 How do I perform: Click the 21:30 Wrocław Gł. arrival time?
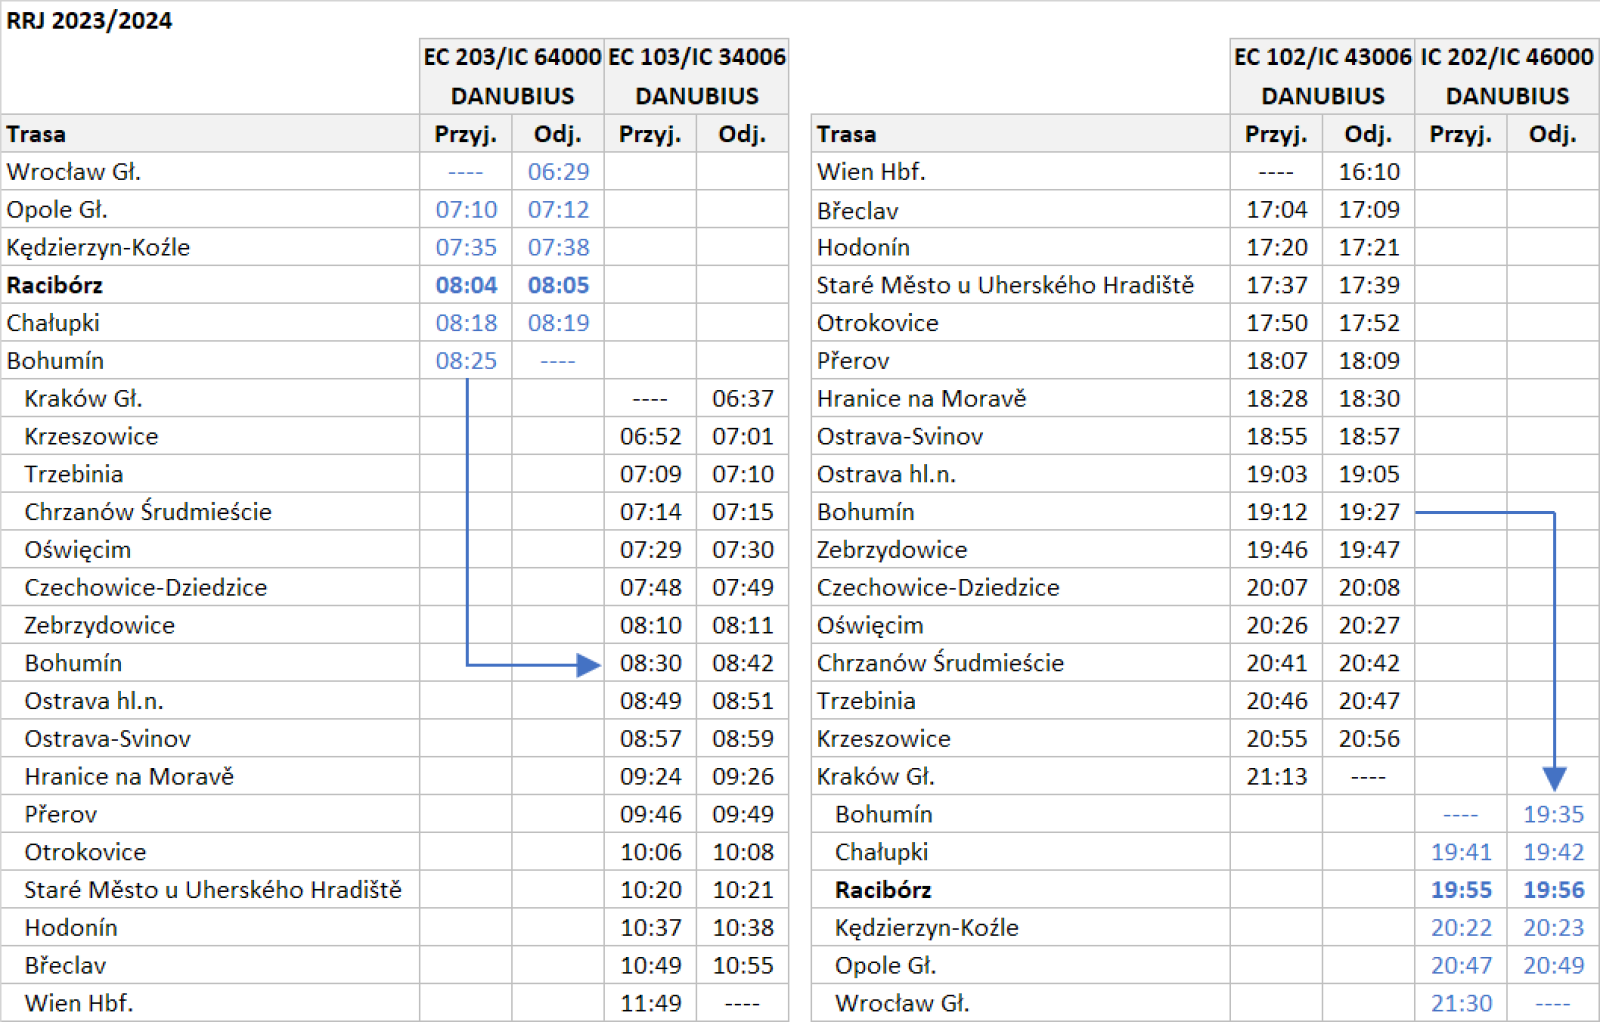coord(1461,1003)
